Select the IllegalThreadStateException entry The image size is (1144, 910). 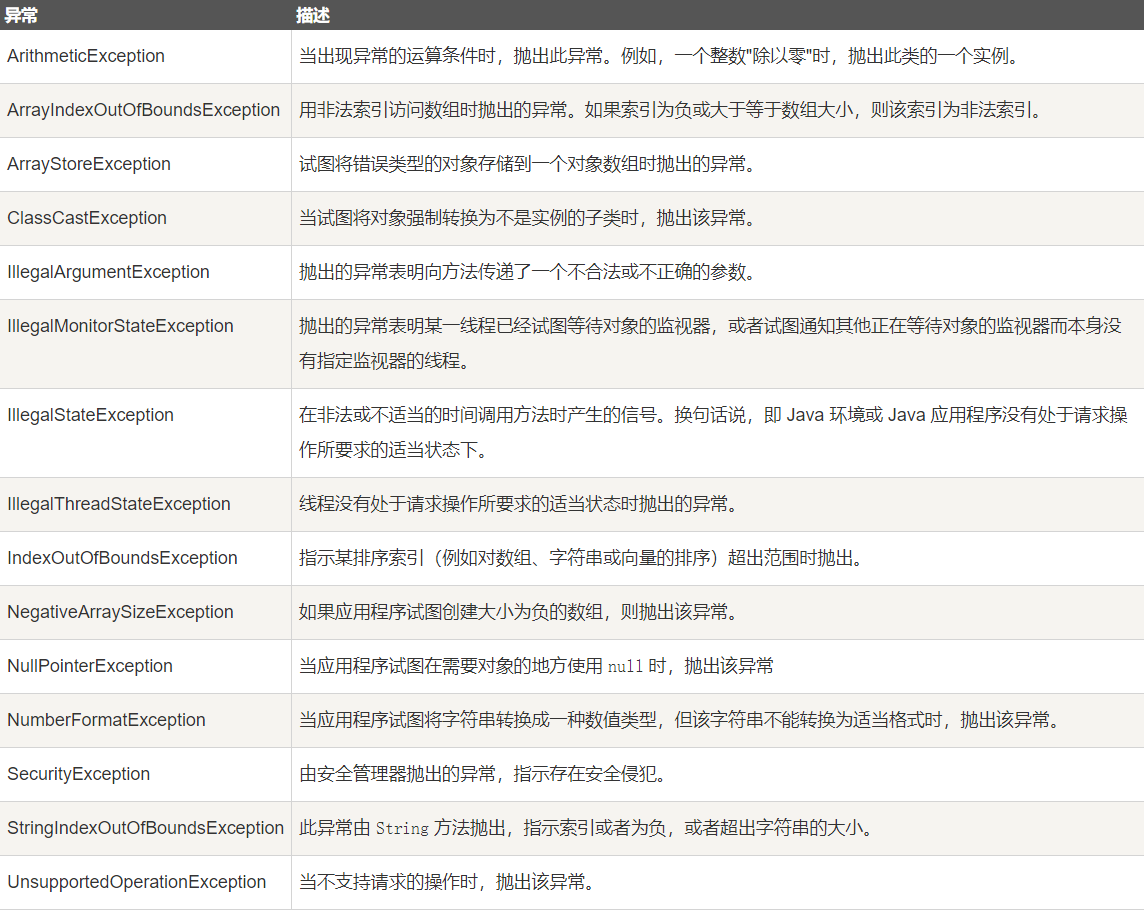pos(119,504)
